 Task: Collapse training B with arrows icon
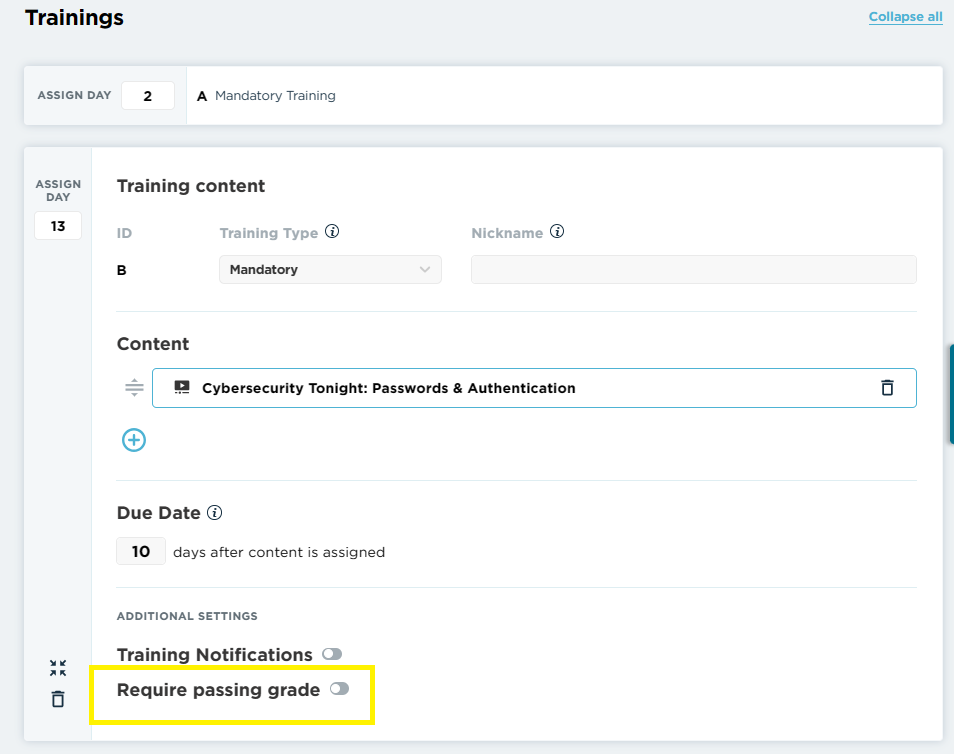[58, 668]
